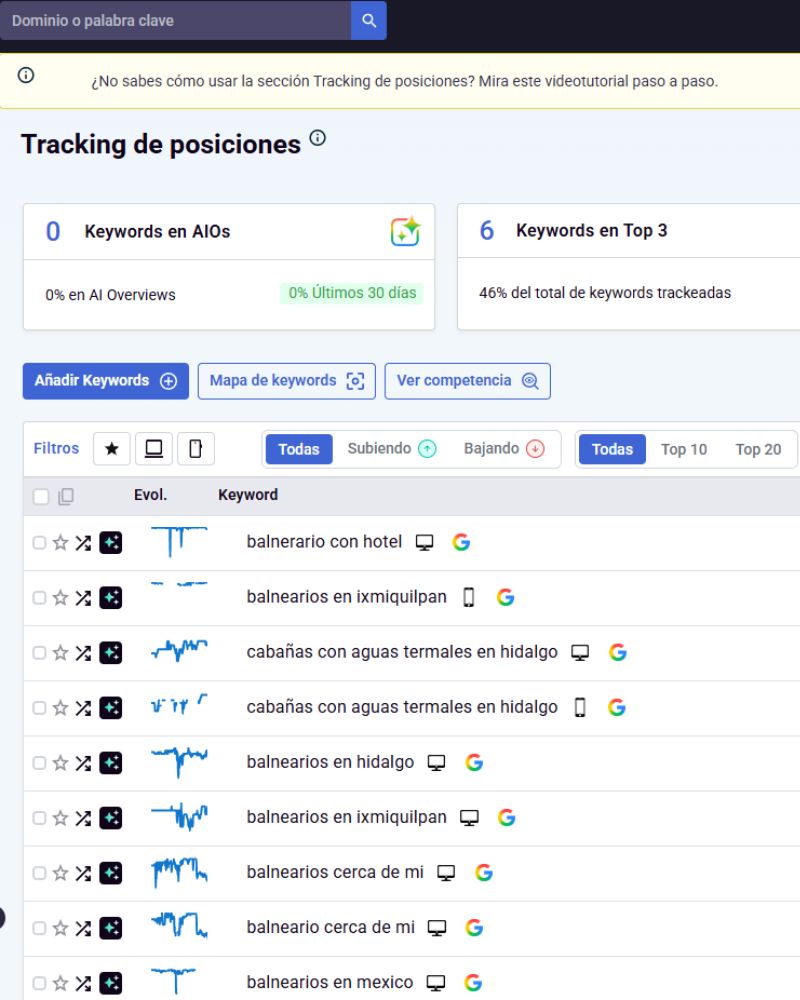The image size is (800, 1000).
Task: Click the '0% Últimos 30 días' badge
Action: pos(352,293)
